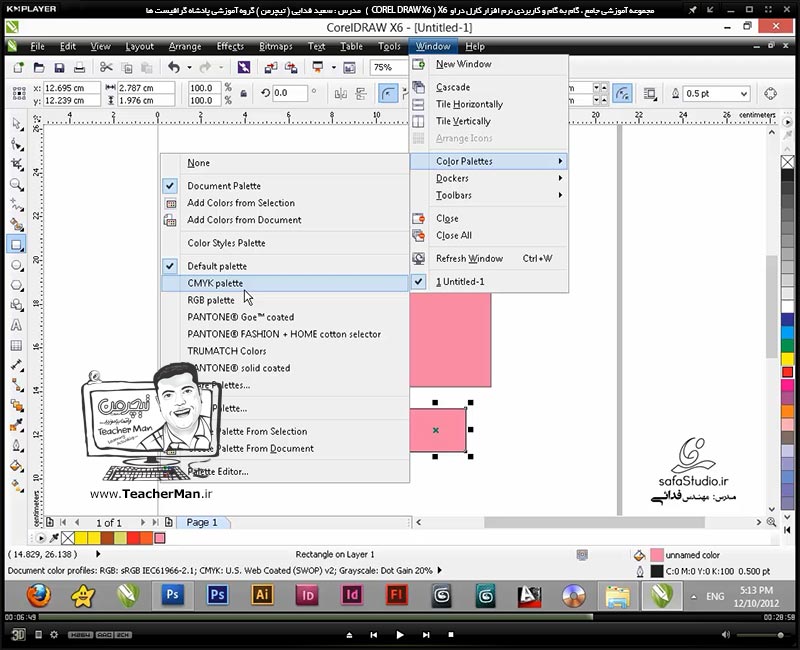Viewport: 800px width, 650px height.
Task: Select the Shape edit tool
Action: pos(17,144)
